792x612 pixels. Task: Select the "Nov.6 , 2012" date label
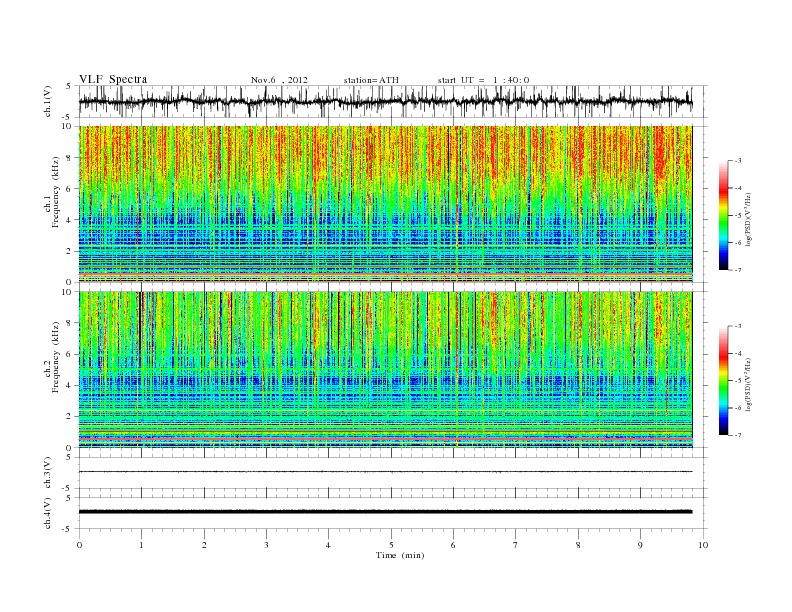coord(279,80)
